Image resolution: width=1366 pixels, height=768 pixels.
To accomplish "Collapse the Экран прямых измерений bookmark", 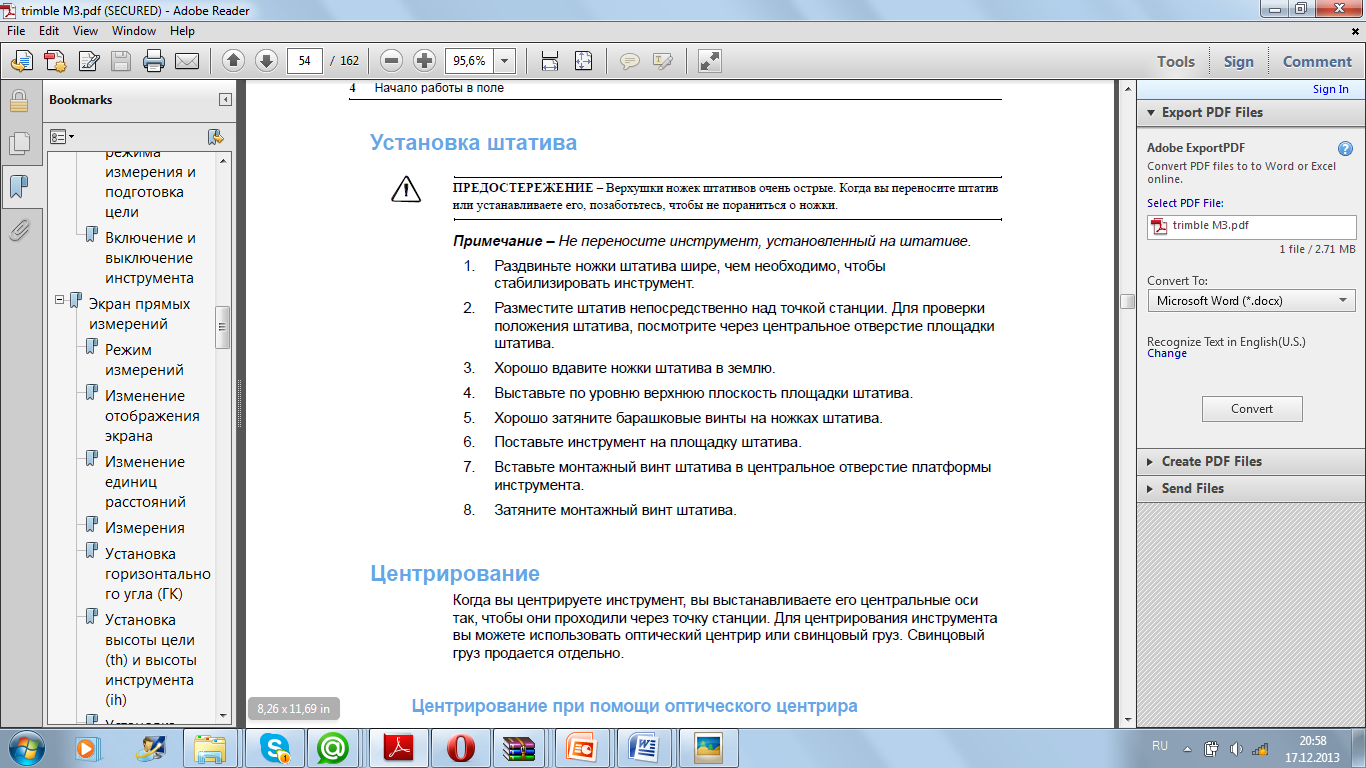I will coord(60,299).
